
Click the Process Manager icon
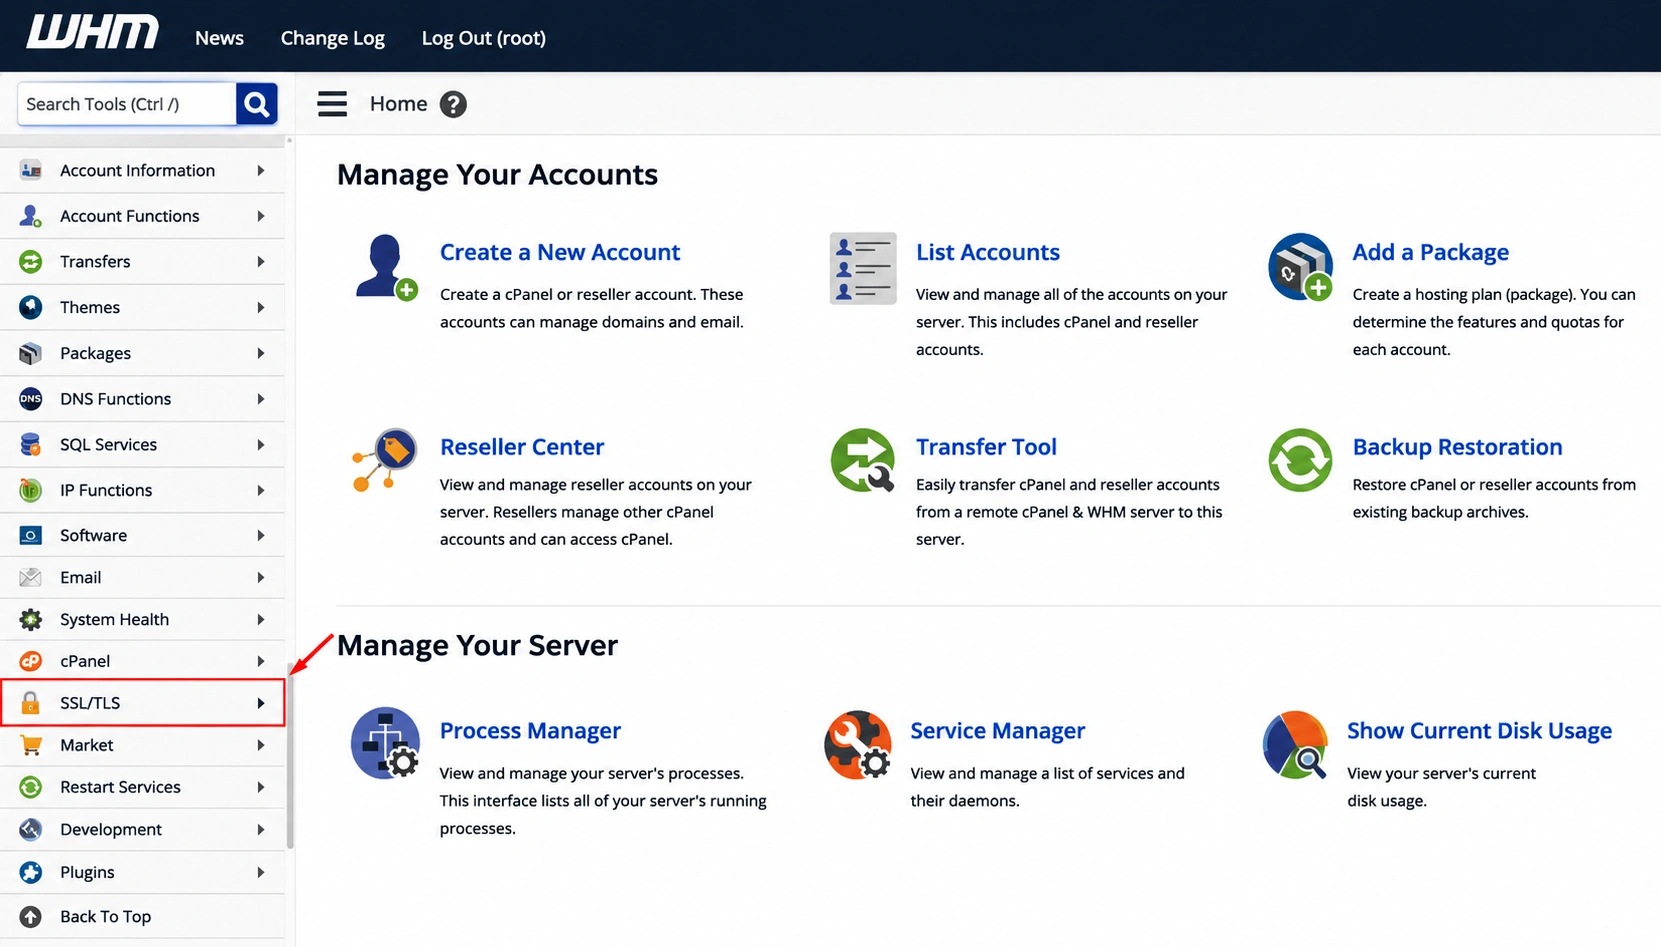(385, 743)
